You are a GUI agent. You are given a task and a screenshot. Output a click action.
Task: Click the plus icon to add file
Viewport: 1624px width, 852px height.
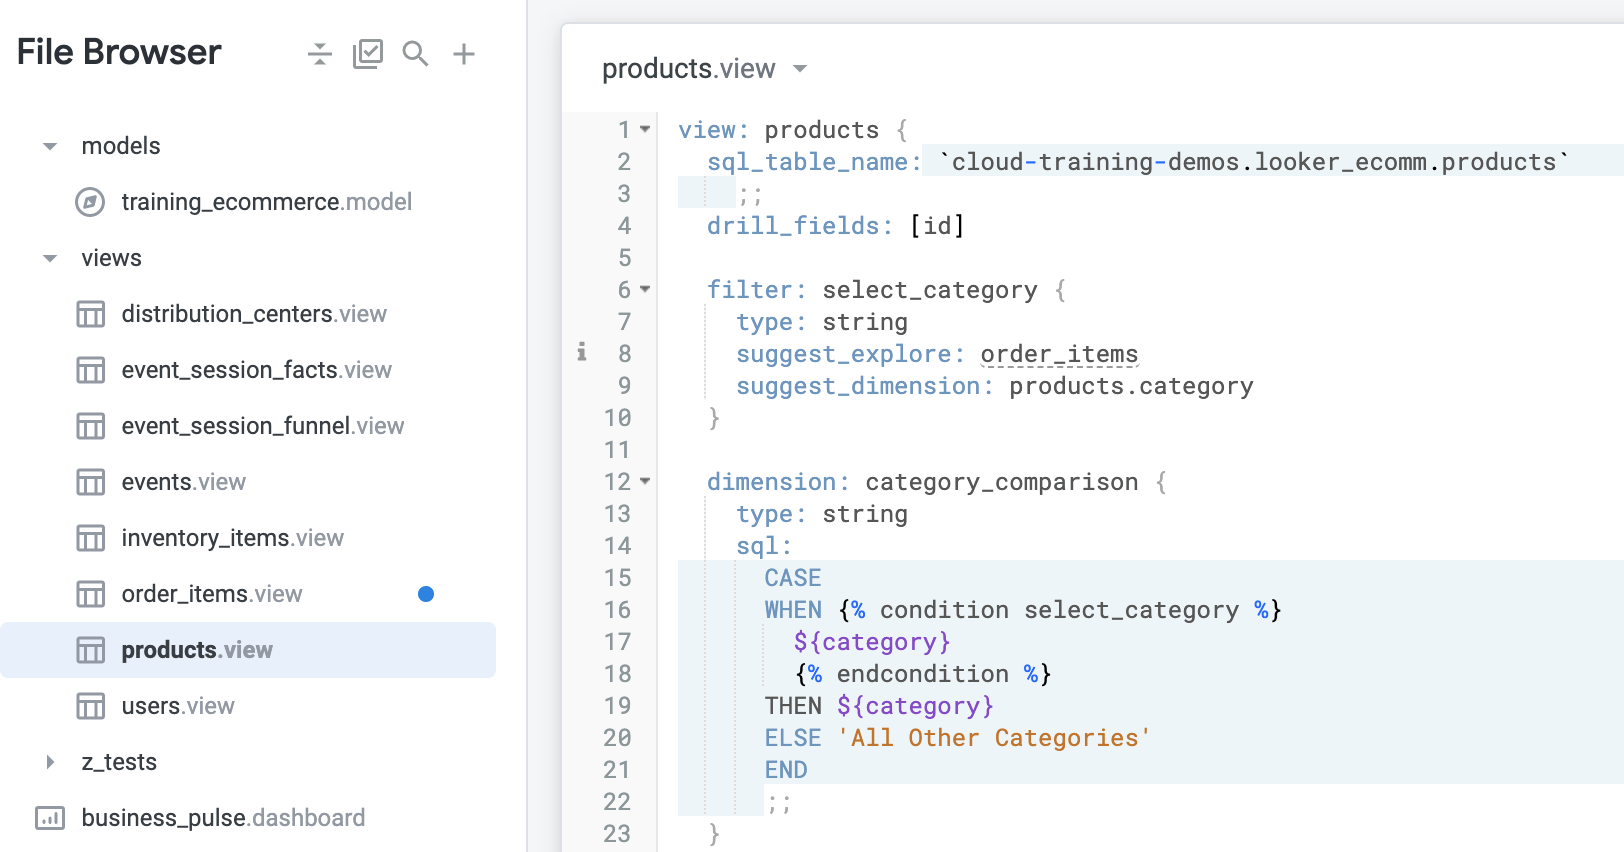pyautogui.click(x=463, y=54)
